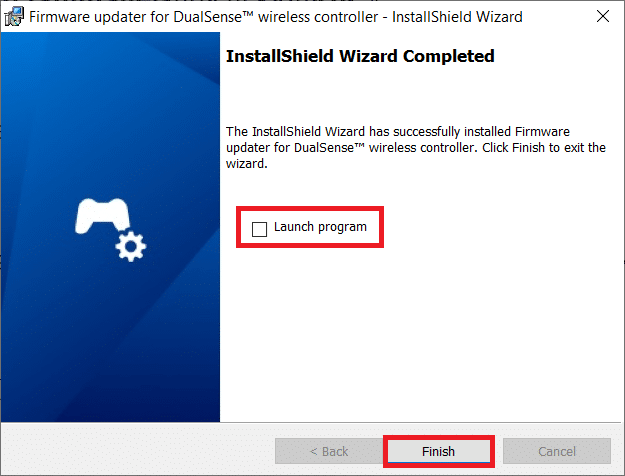Click DualSense in the window title
The height and width of the screenshot is (476, 625).
[x=208, y=17]
